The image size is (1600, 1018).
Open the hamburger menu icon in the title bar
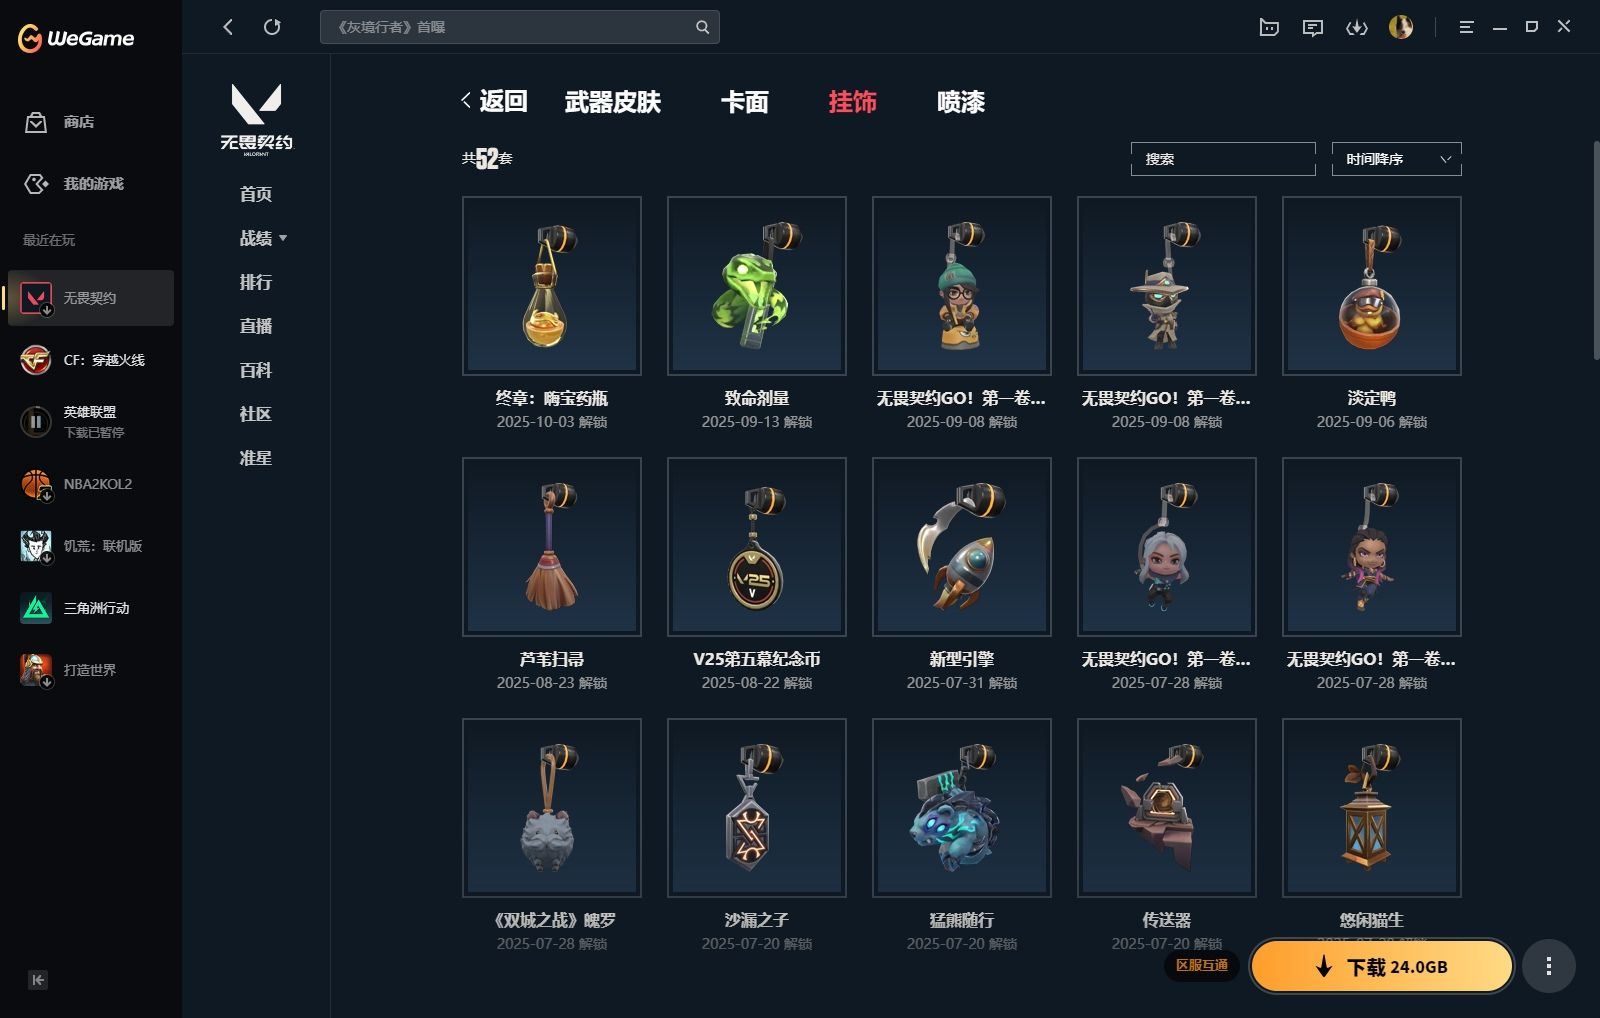[x=1466, y=27]
